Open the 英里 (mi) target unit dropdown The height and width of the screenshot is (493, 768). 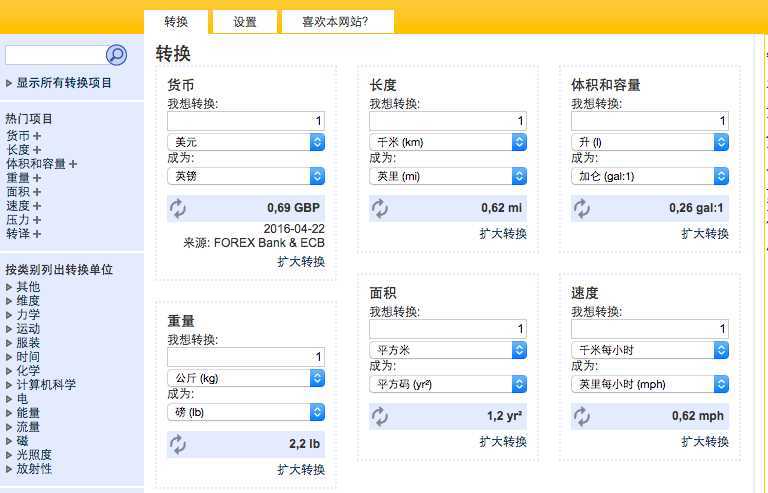pos(448,176)
